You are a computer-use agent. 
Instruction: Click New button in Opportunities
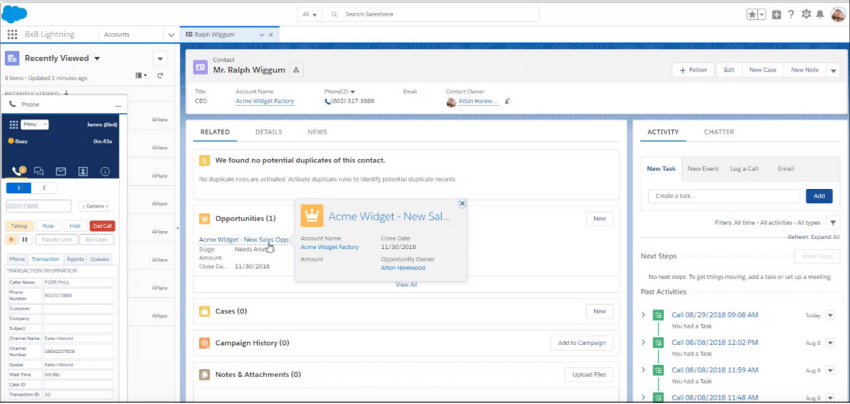[x=600, y=219]
